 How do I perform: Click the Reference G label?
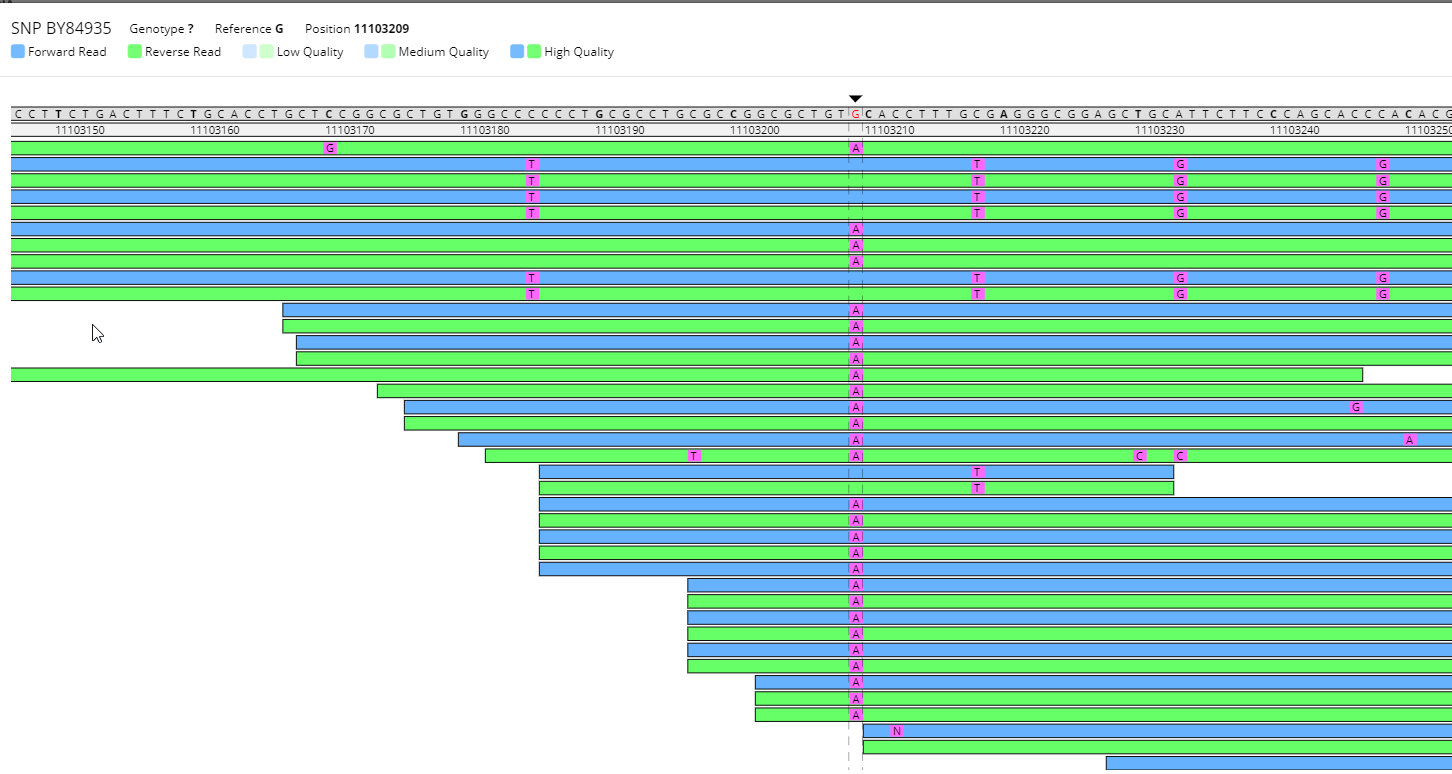click(249, 29)
